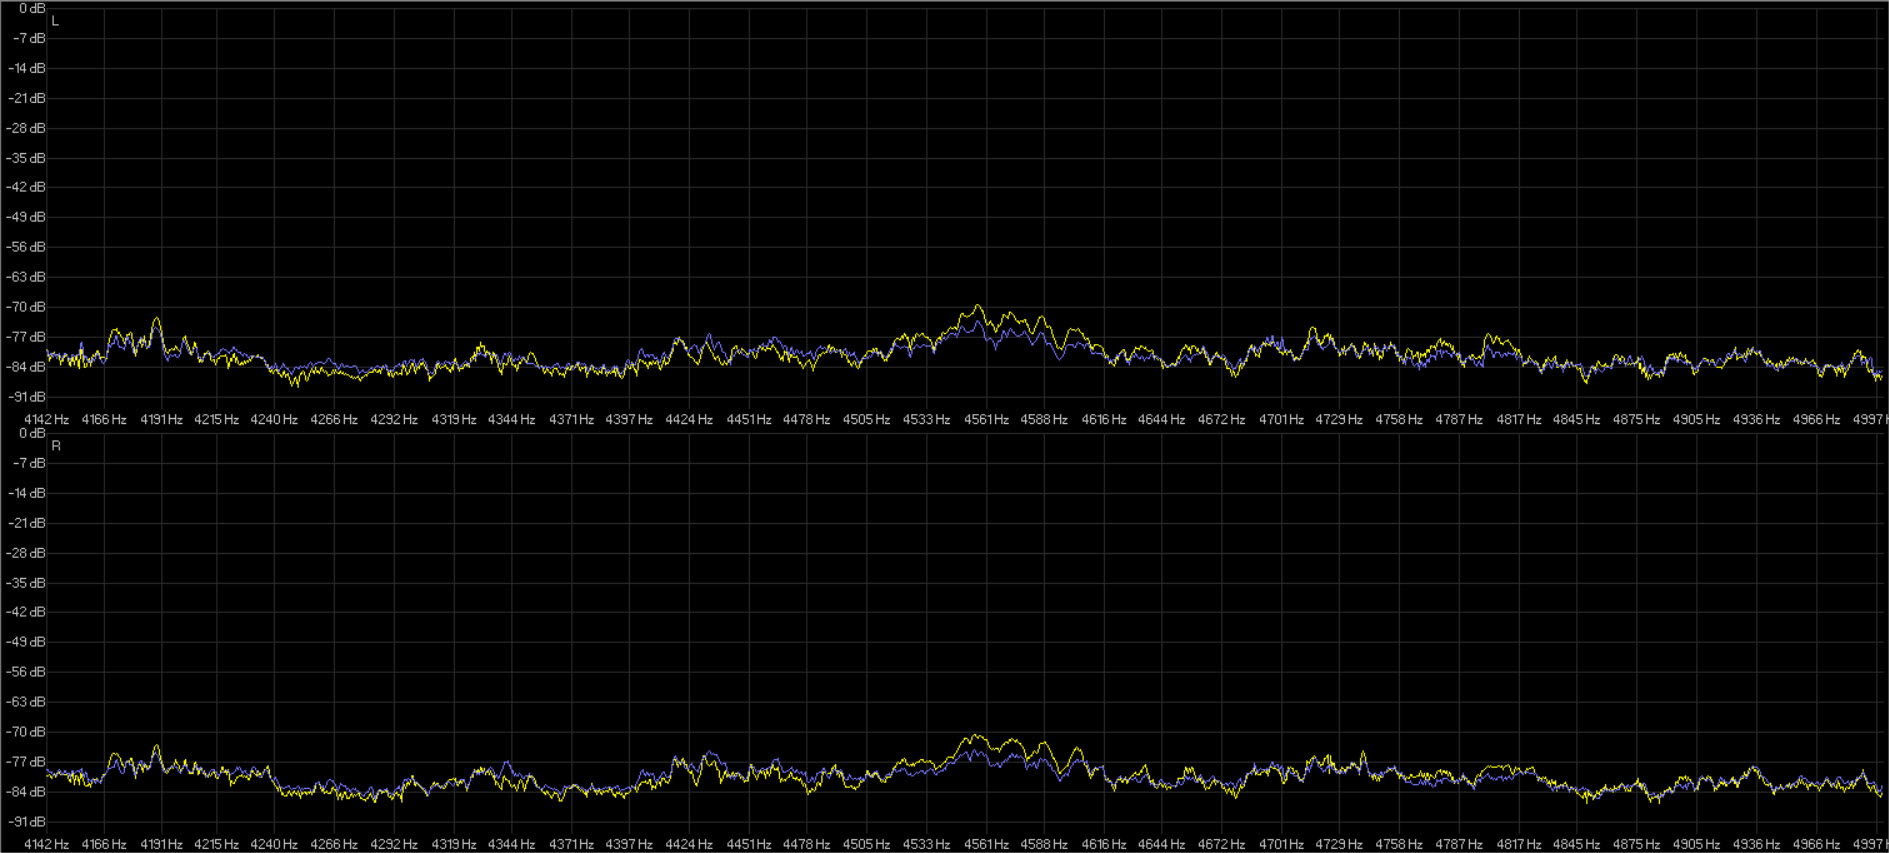Screen dimensions: 1889x853
Task: Select the 4561 Hz label under R channel
Action: point(985,845)
